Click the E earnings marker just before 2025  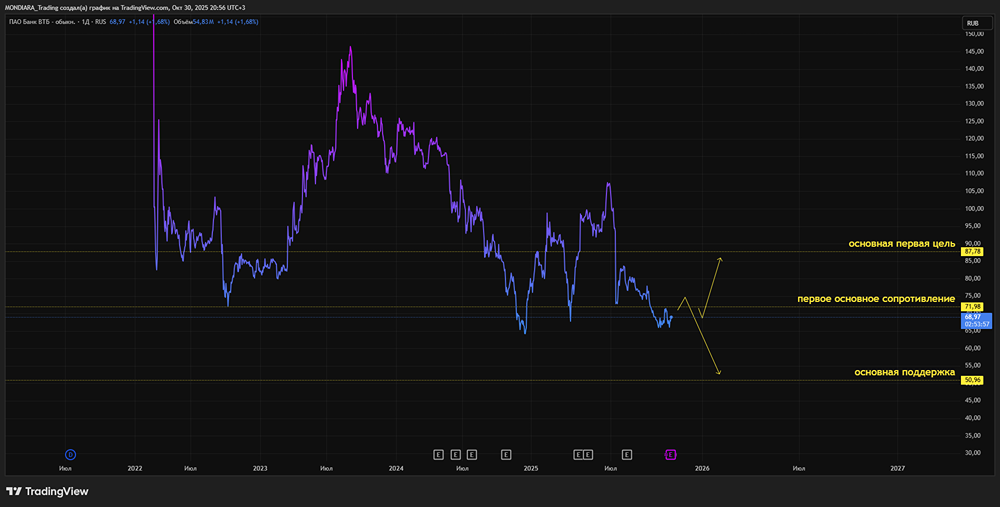[506, 455]
